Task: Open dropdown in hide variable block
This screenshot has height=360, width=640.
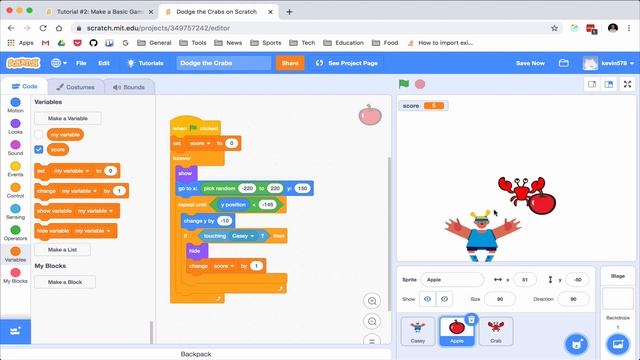Action: point(92,231)
